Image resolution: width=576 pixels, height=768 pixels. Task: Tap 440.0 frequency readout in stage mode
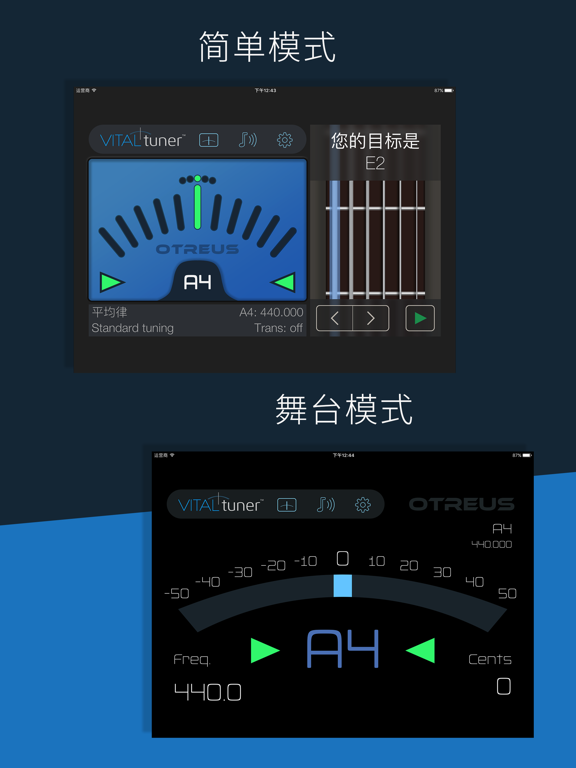(x=208, y=692)
